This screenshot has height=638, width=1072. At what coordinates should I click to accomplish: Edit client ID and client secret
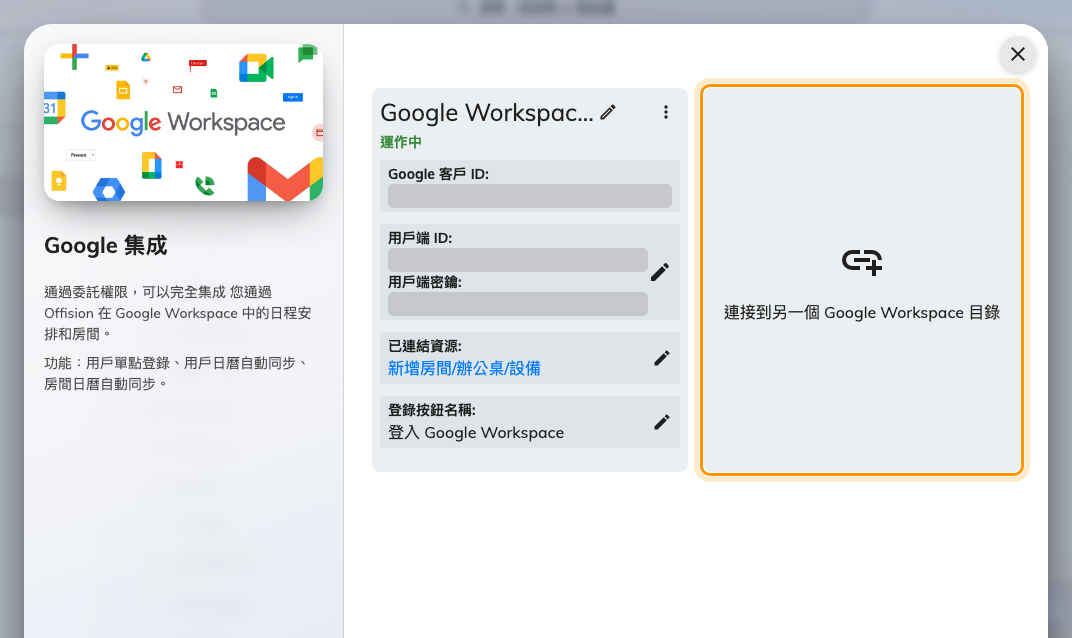660,272
